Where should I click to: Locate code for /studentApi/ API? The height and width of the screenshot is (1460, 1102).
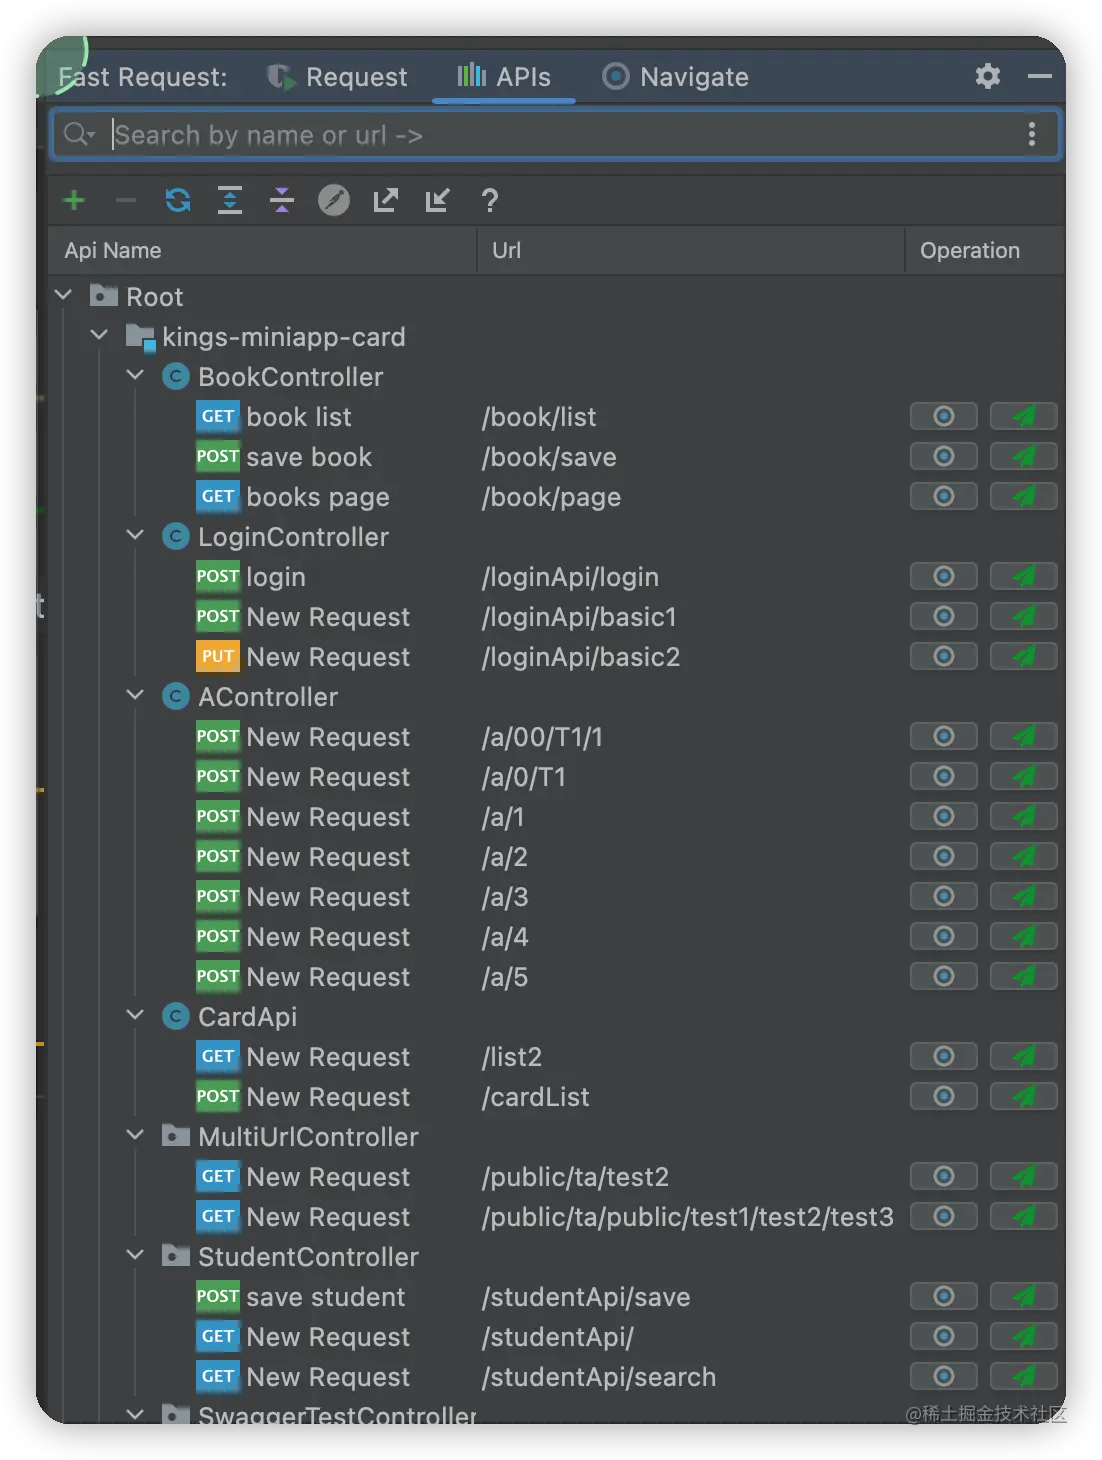pos(943,1336)
